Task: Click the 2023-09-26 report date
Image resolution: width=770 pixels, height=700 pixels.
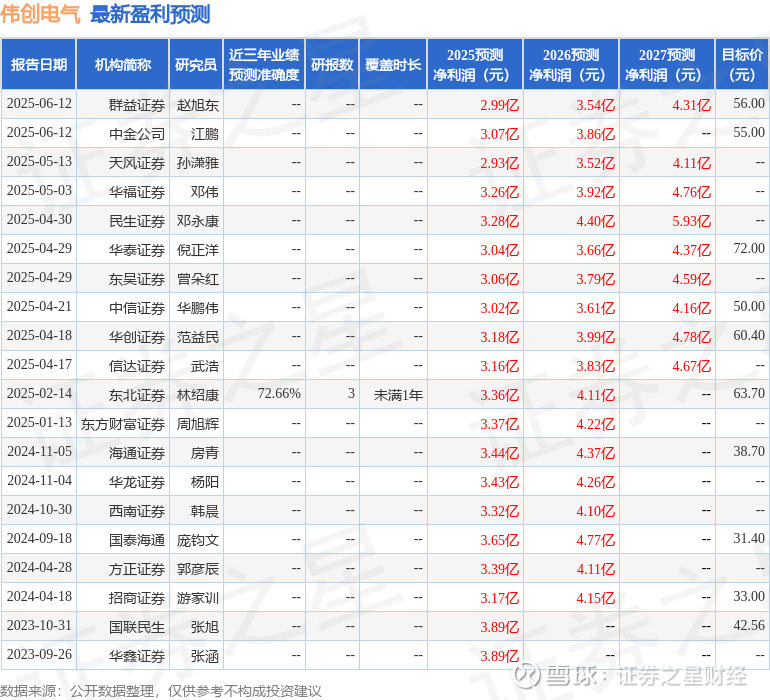Action: [x=39, y=654]
